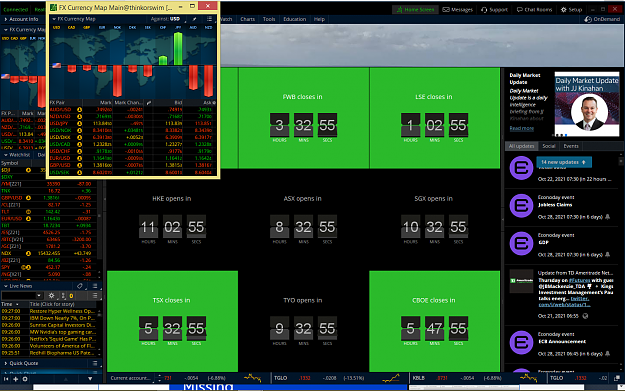The width and height of the screenshot is (625, 391).
Task: Open the sidebar gadget settings icon
Action: point(25,379)
